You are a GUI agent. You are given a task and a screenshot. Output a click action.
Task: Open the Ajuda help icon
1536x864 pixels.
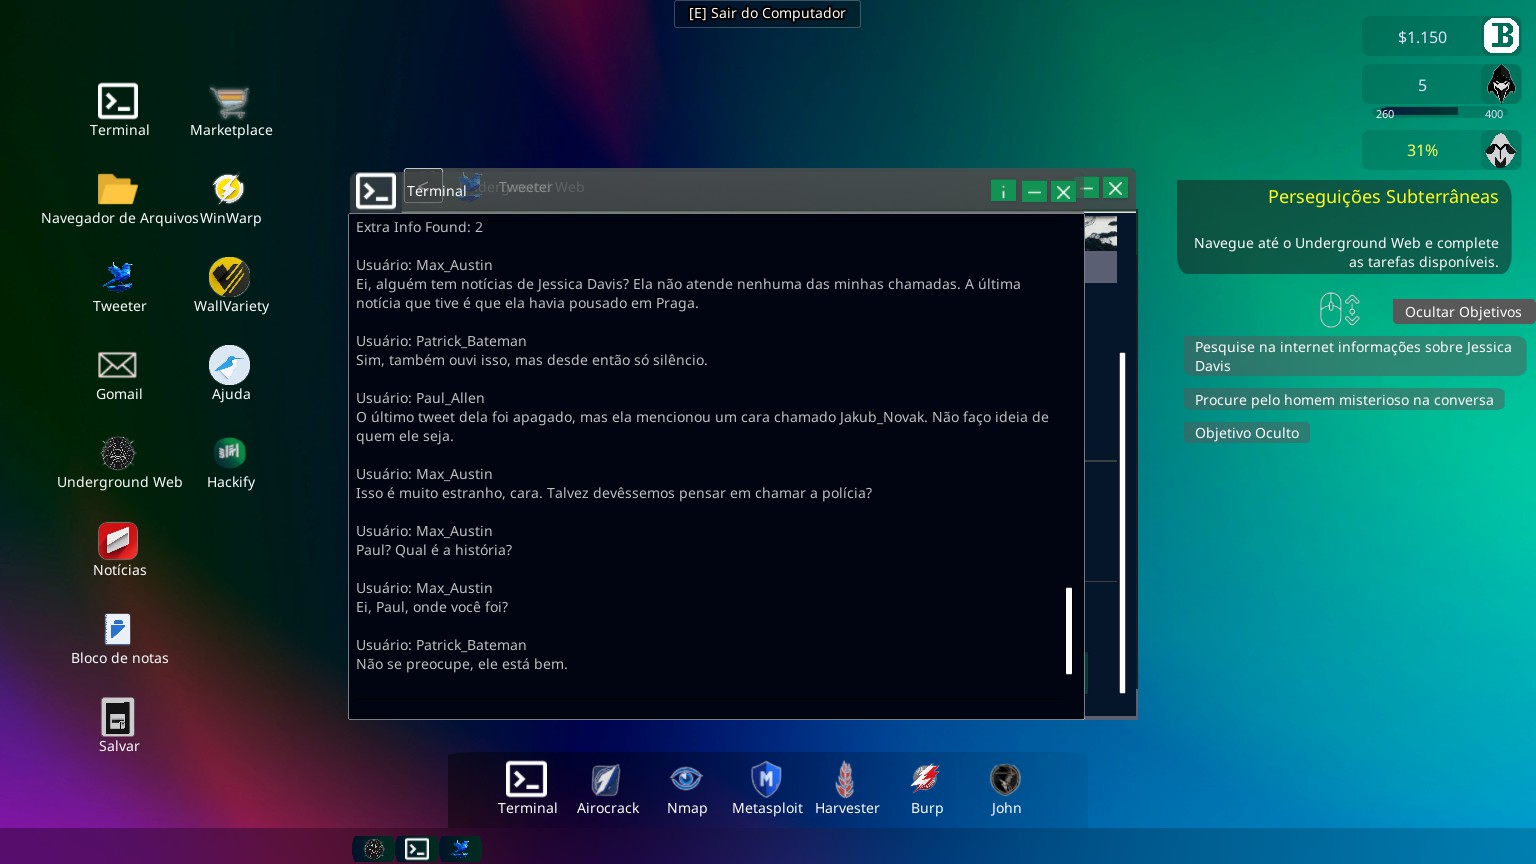point(229,365)
